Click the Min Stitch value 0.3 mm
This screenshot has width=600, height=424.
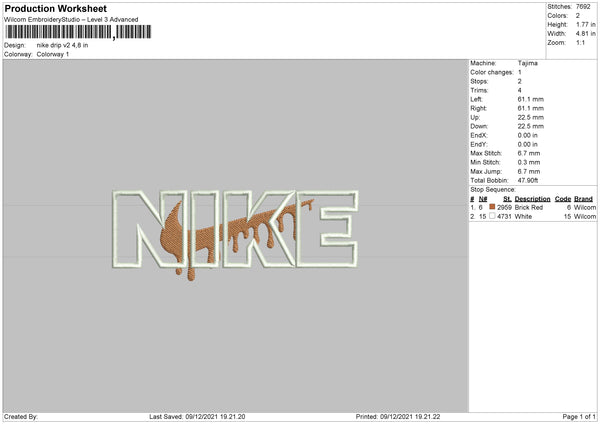(x=529, y=162)
